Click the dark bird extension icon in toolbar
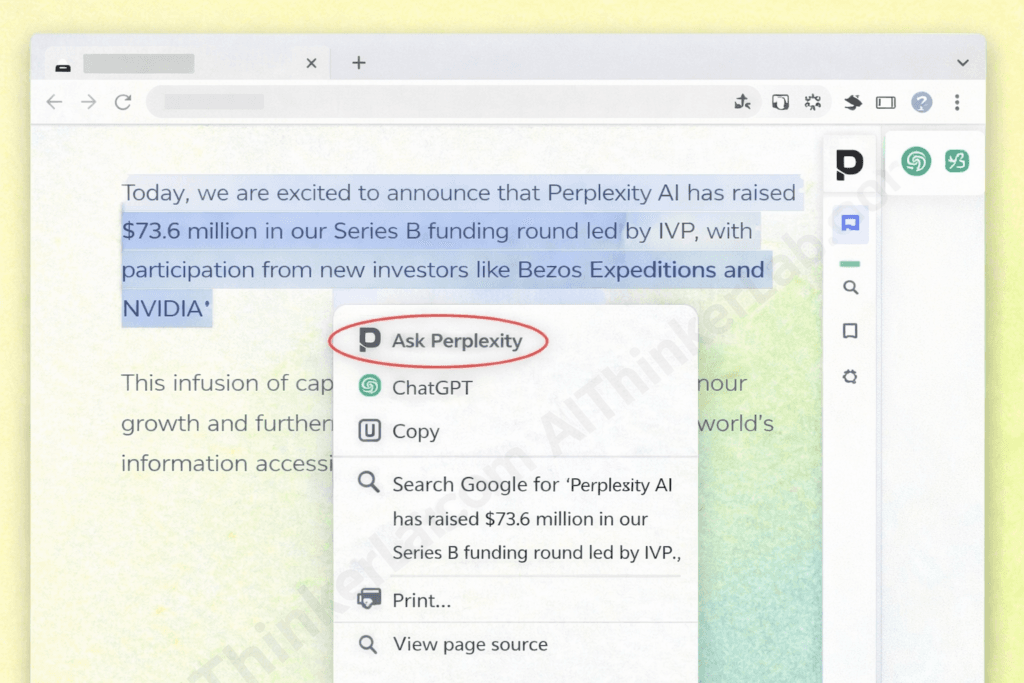This screenshot has width=1024, height=683. (851, 101)
